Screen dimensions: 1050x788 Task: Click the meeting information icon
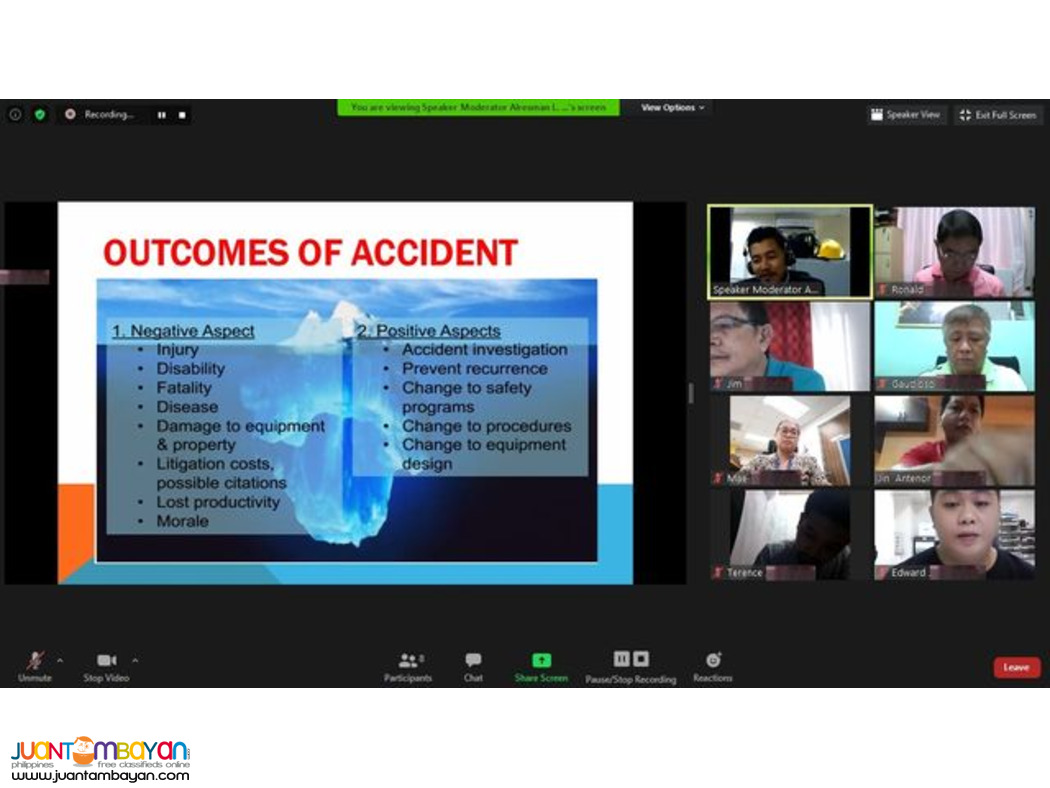(14, 115)
